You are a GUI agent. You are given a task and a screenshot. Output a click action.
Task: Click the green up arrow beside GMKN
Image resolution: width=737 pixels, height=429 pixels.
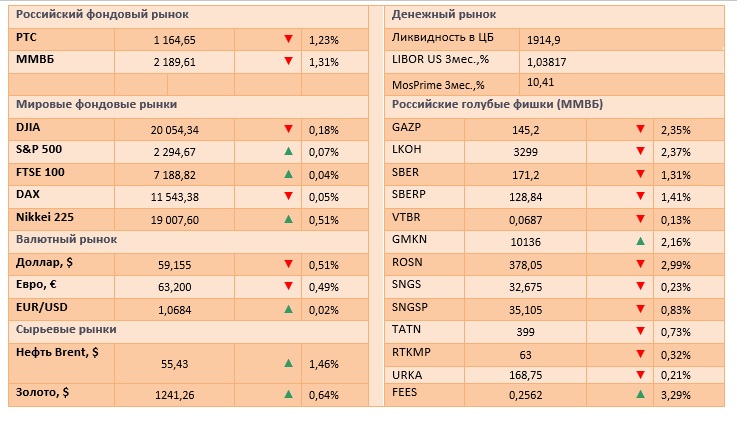tap(639, 241)
